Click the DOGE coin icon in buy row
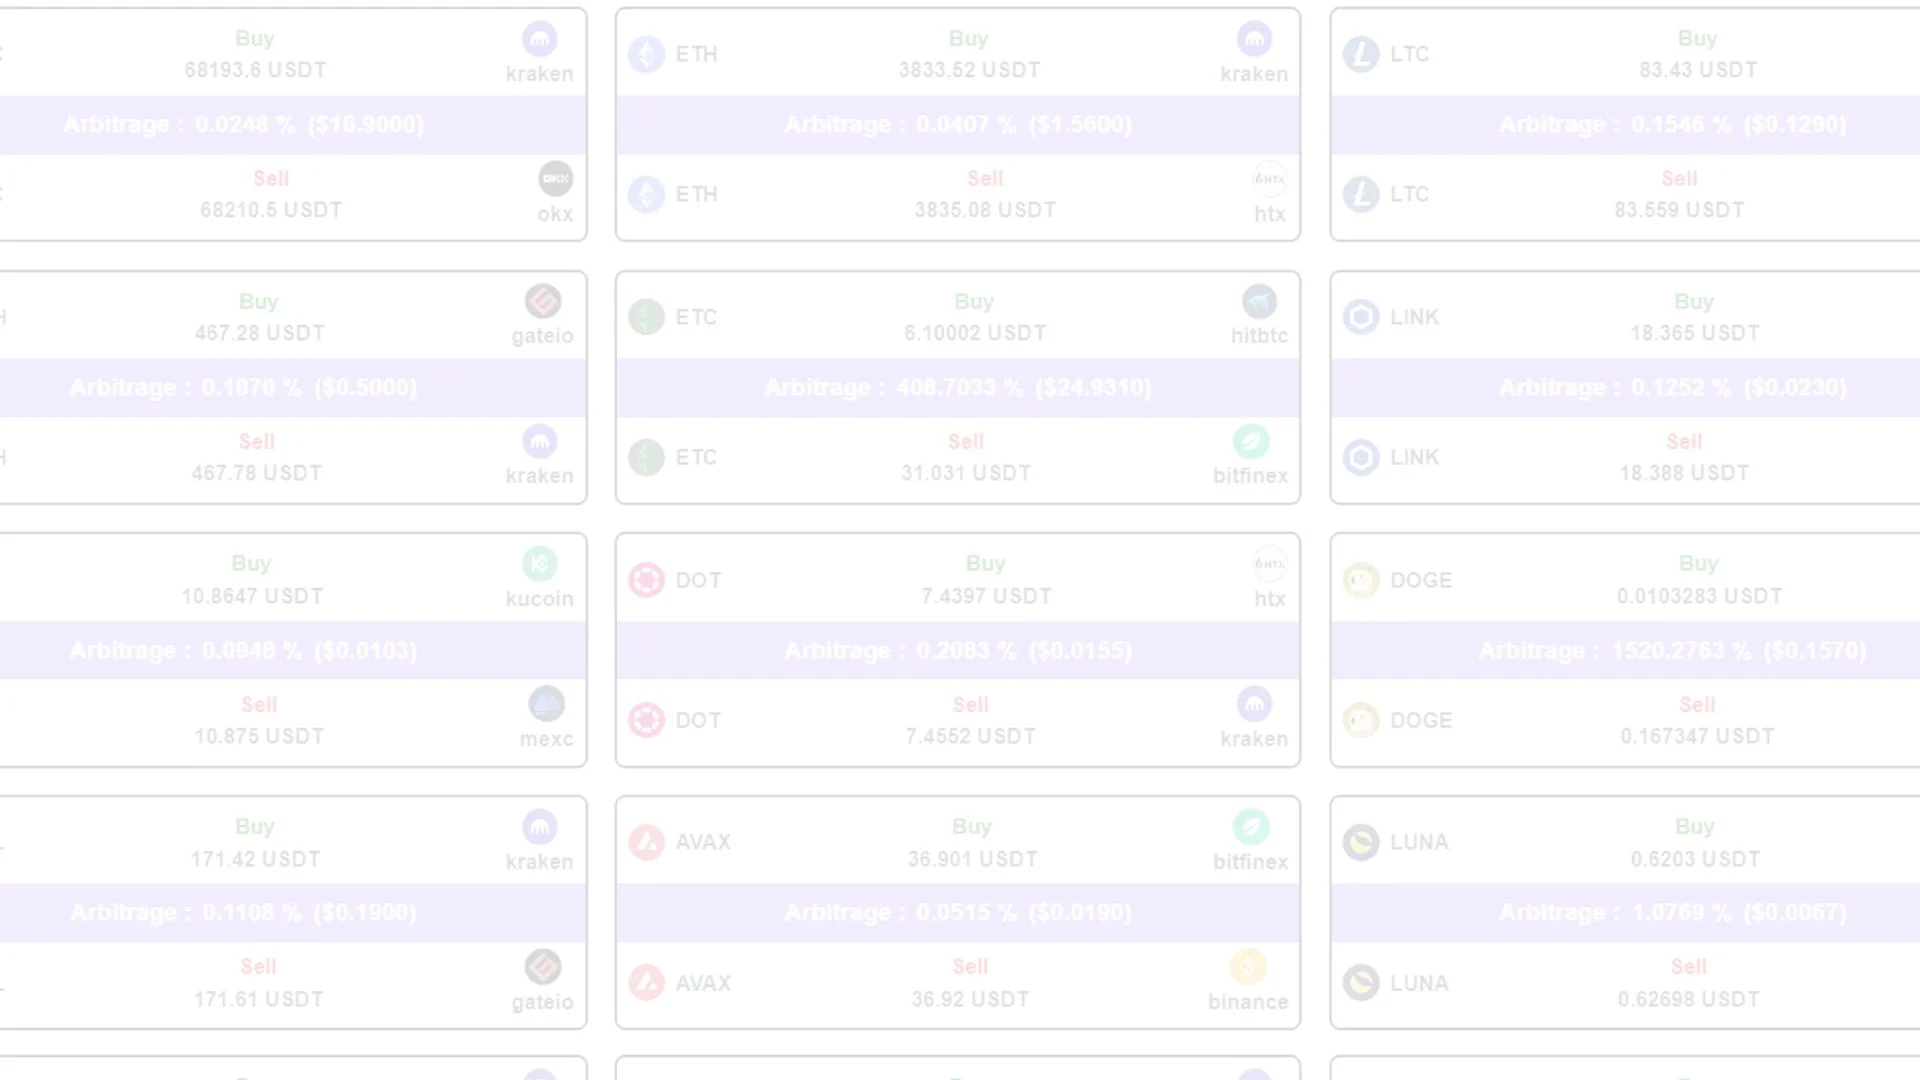Image resolution: width=1920 pixels, height=1080 pixels. pyautogui.click(x=1361, y=580)
